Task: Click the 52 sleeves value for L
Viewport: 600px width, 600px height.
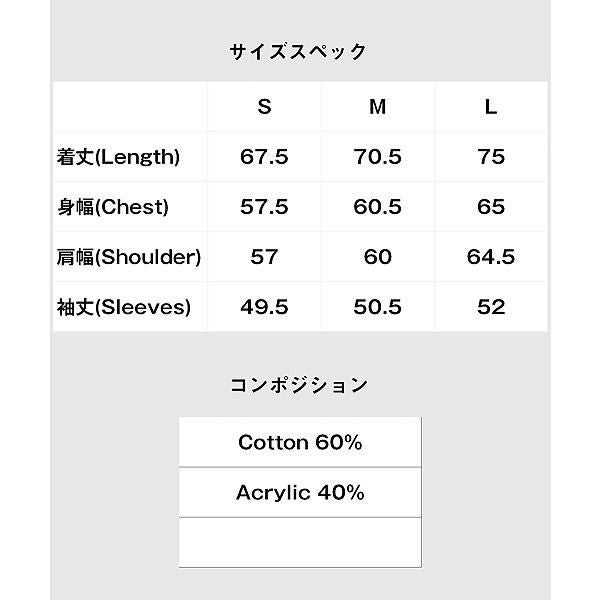Action: [490, 307]
